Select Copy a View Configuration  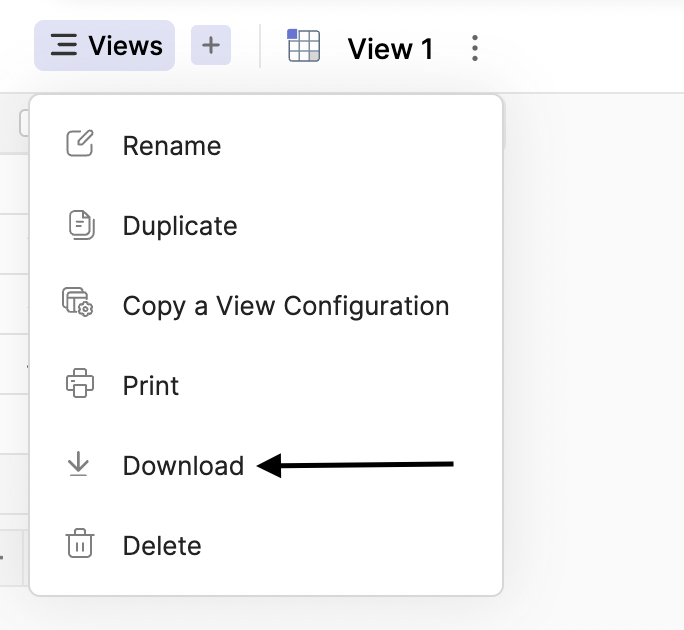[285, 306]
